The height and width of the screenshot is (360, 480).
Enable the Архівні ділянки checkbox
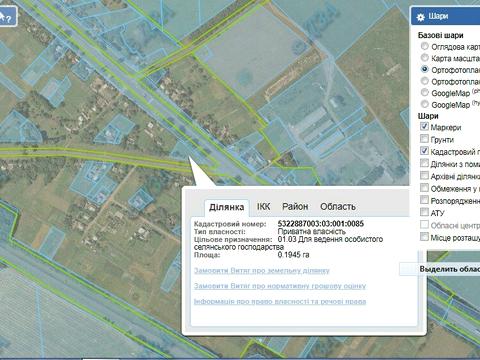pyautogui.click(x=424, y=175)
